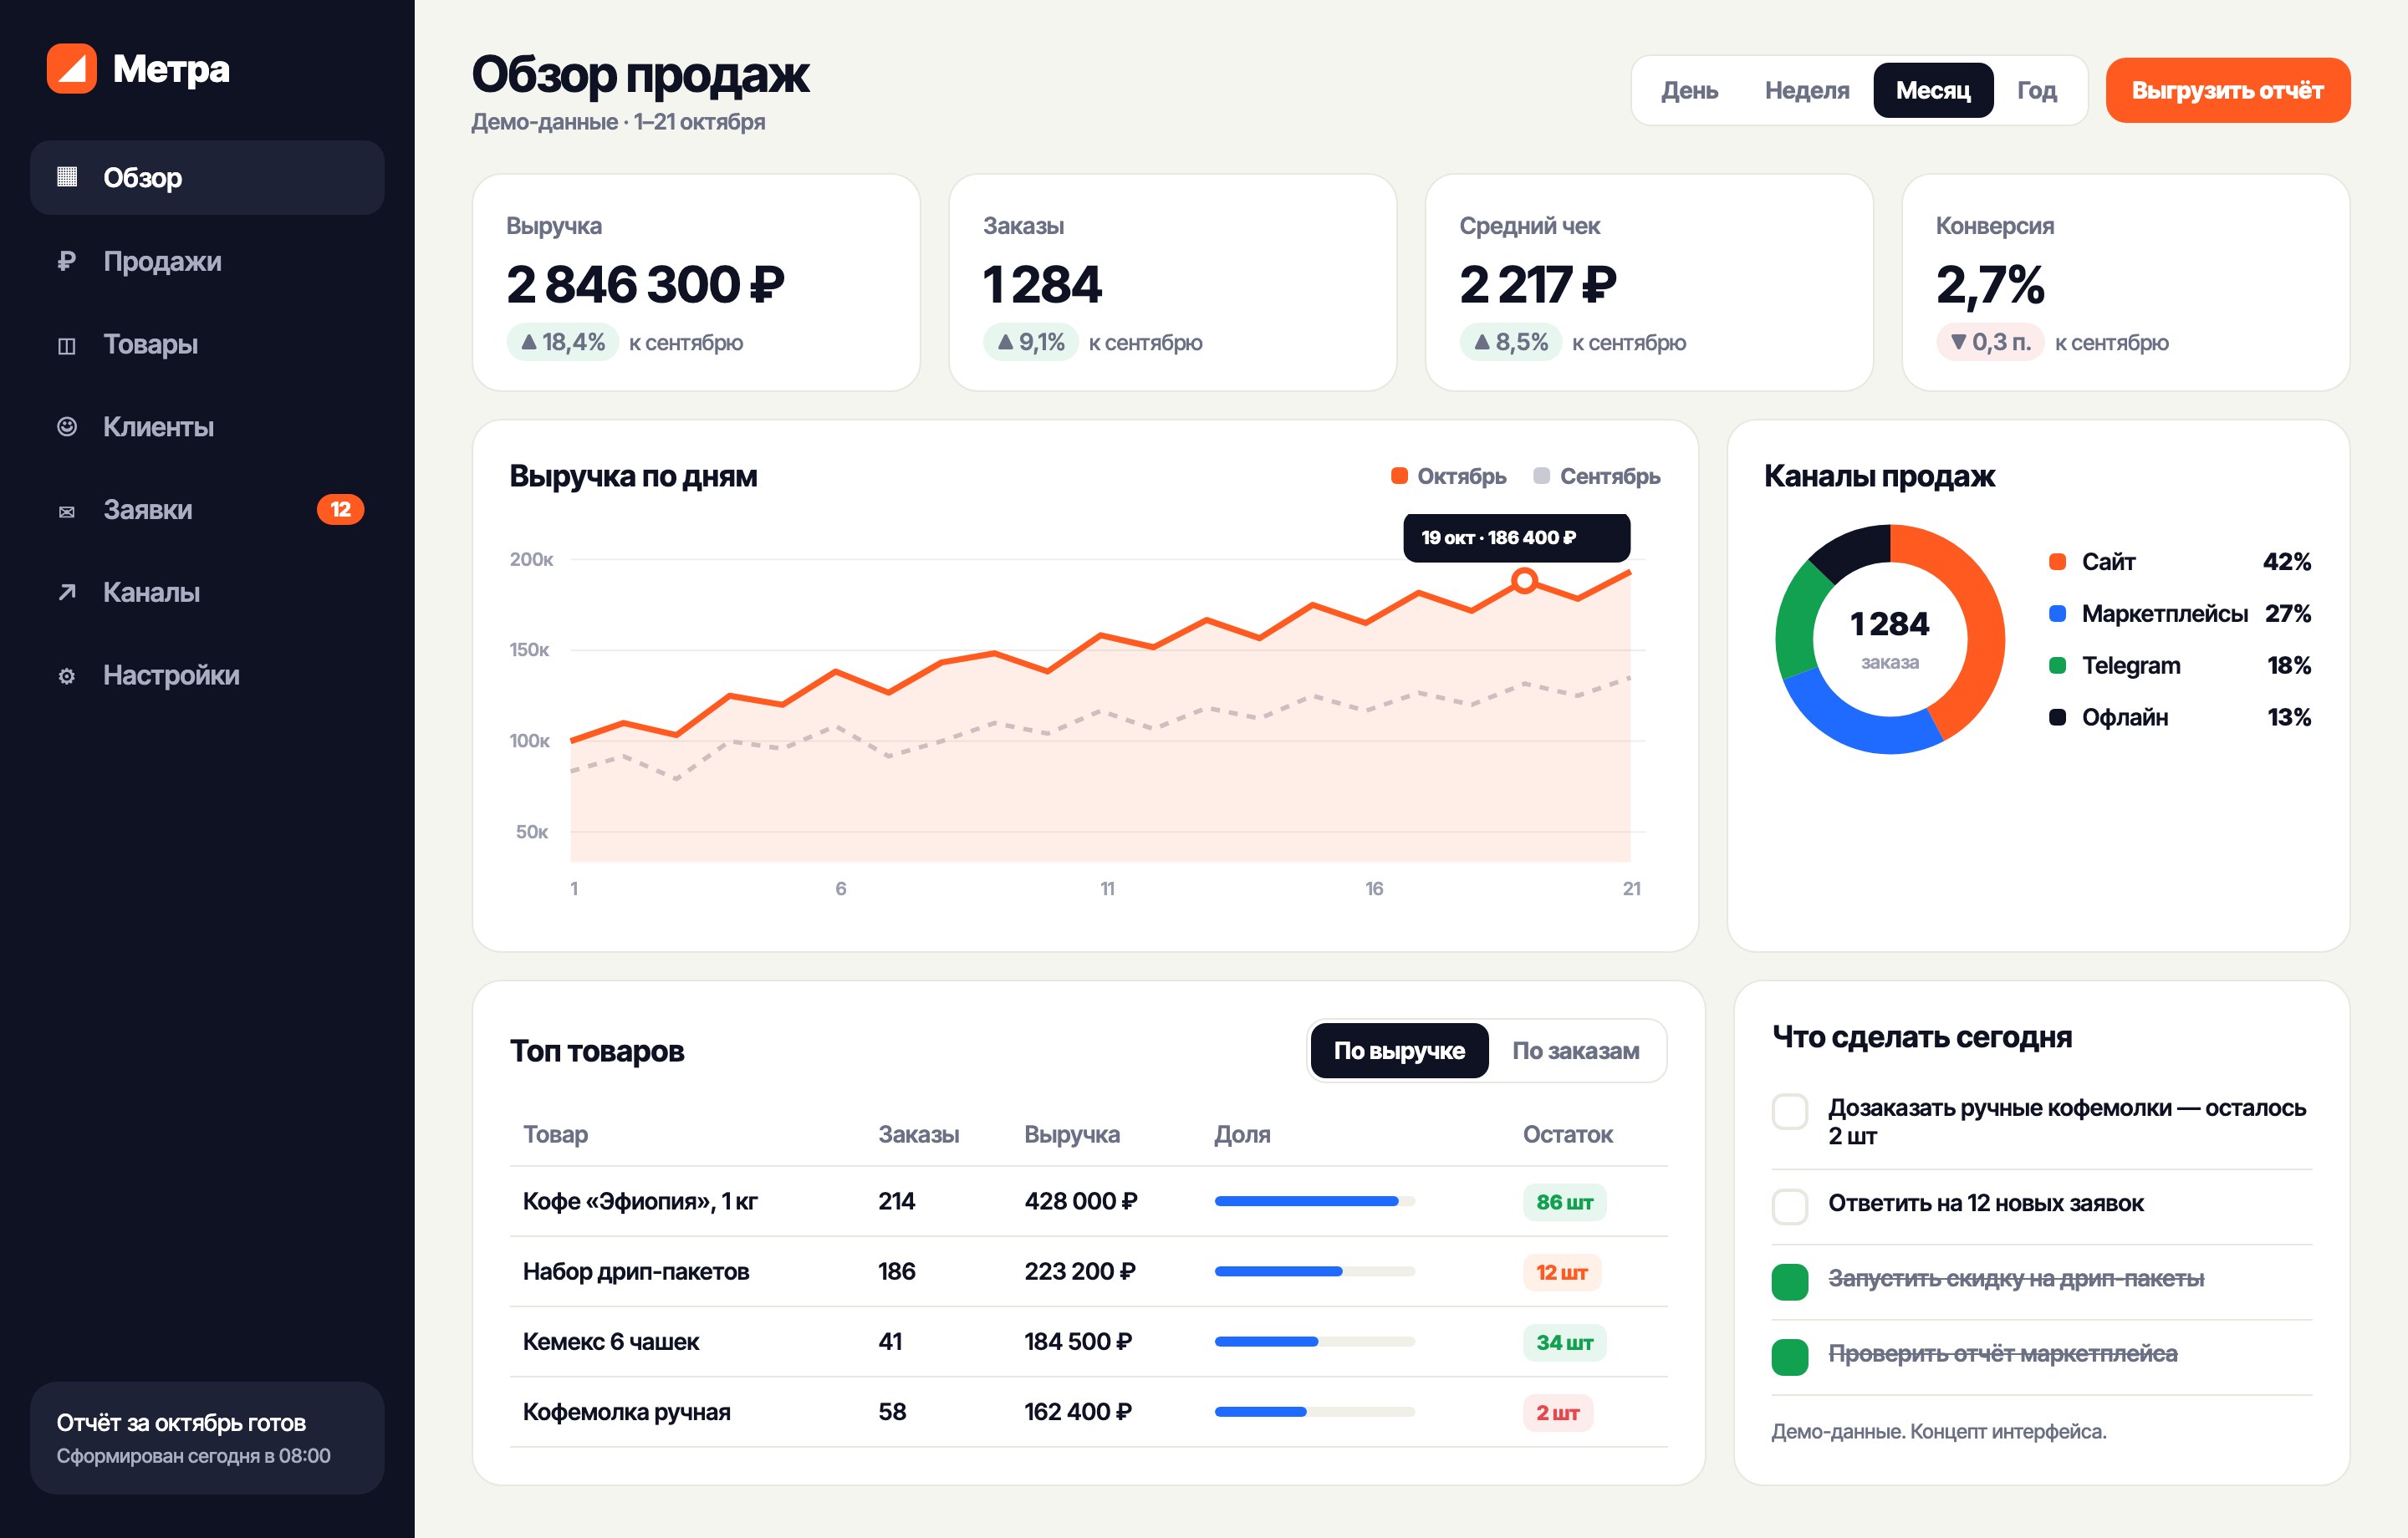
Task: Toggle the Сентябрь legend swatch in chart
Action: tap(1541, 476)
